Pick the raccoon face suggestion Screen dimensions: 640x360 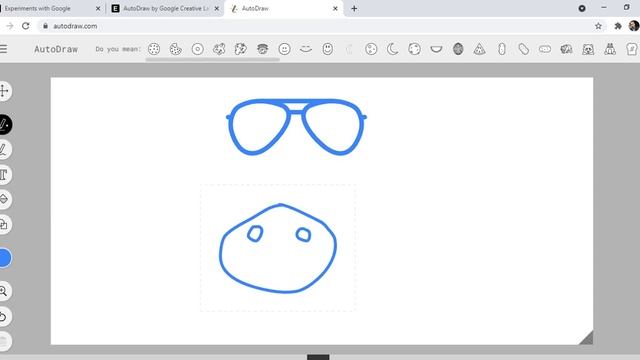click(588, 49)
